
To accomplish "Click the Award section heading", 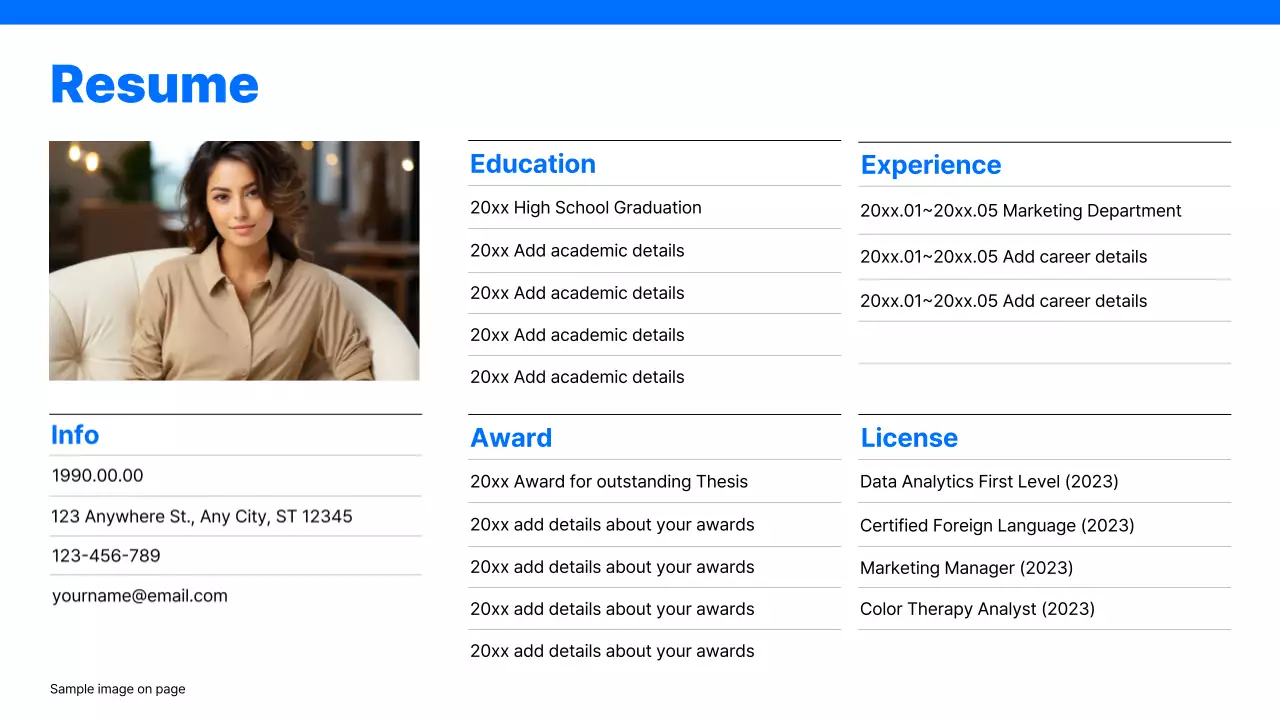I will 511,437.
